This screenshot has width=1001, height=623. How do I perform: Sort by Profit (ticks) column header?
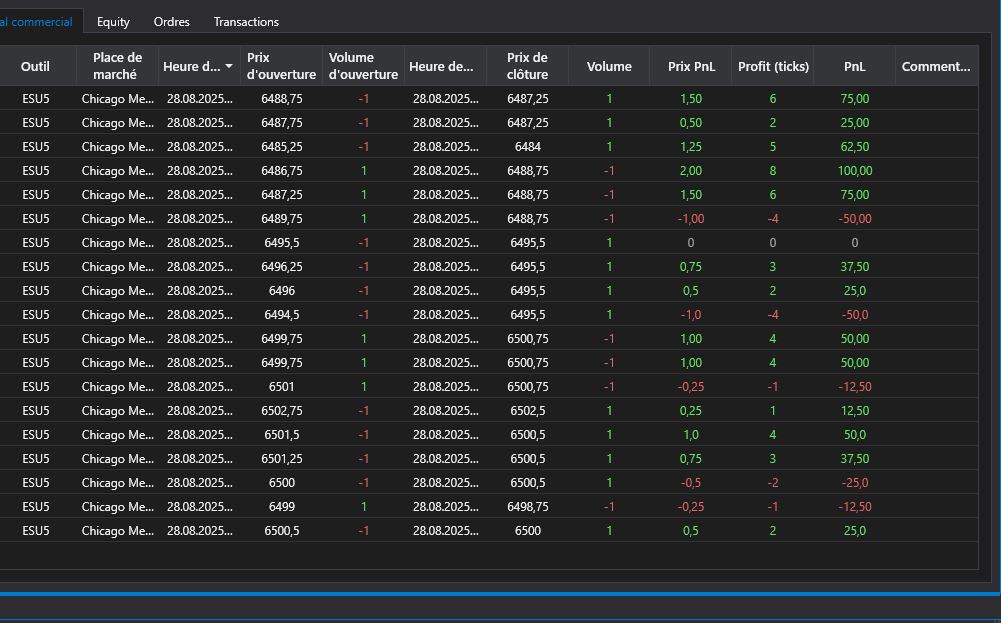[773, 66]
